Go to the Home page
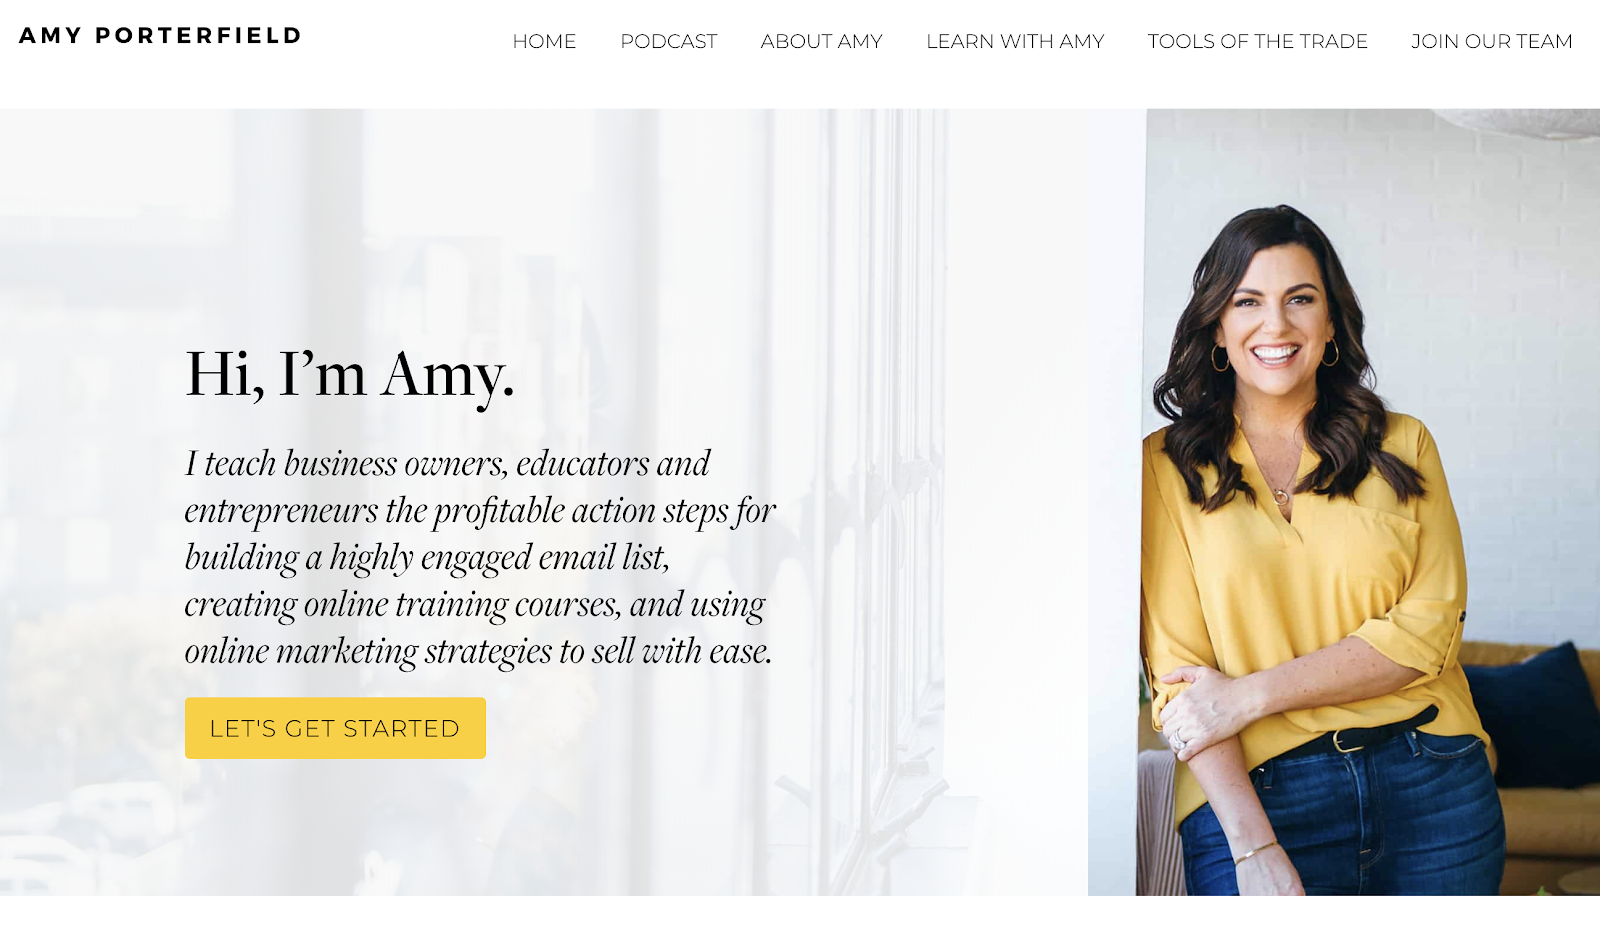The image size is (1600, 928). 544,42
